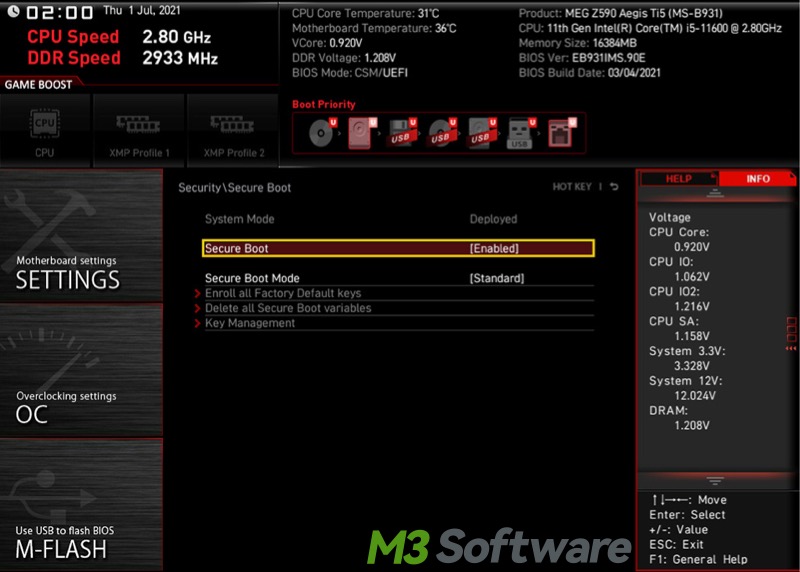Select the USB key boot device icon
The image size is (800, 572).
click(x=521, y=133)
